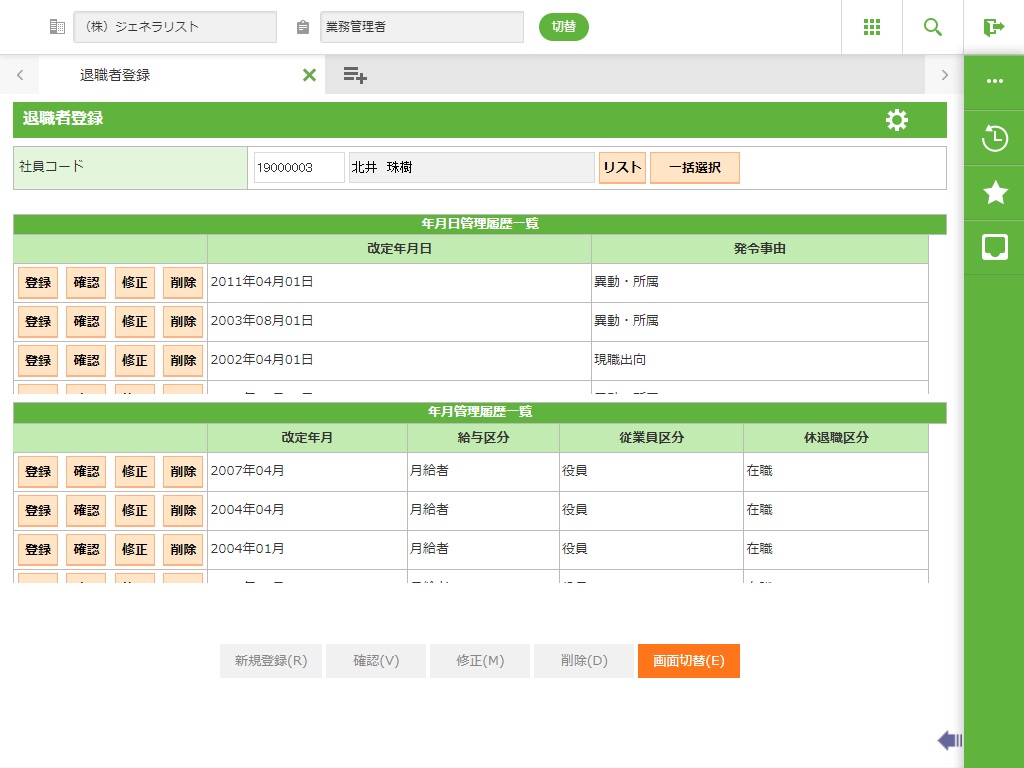Click the logout icon in top-right corner
The width and height of the screenshot is (1024, 768).
coord(993,27)
